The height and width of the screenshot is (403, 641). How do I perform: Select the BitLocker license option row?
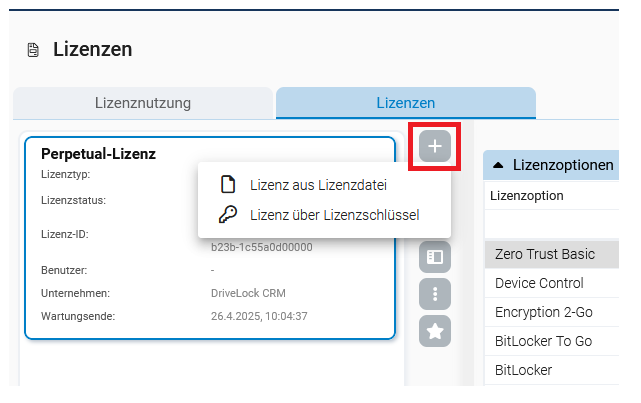524,370
